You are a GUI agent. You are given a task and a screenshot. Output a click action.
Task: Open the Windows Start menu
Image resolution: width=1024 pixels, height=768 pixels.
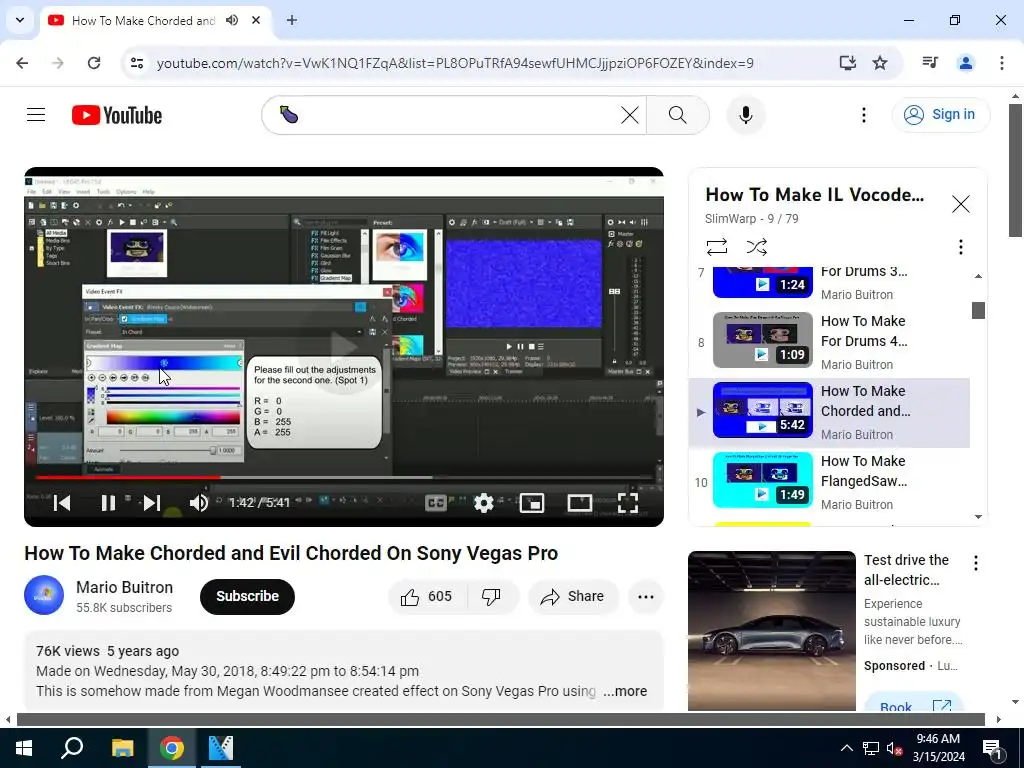[24, 748]
